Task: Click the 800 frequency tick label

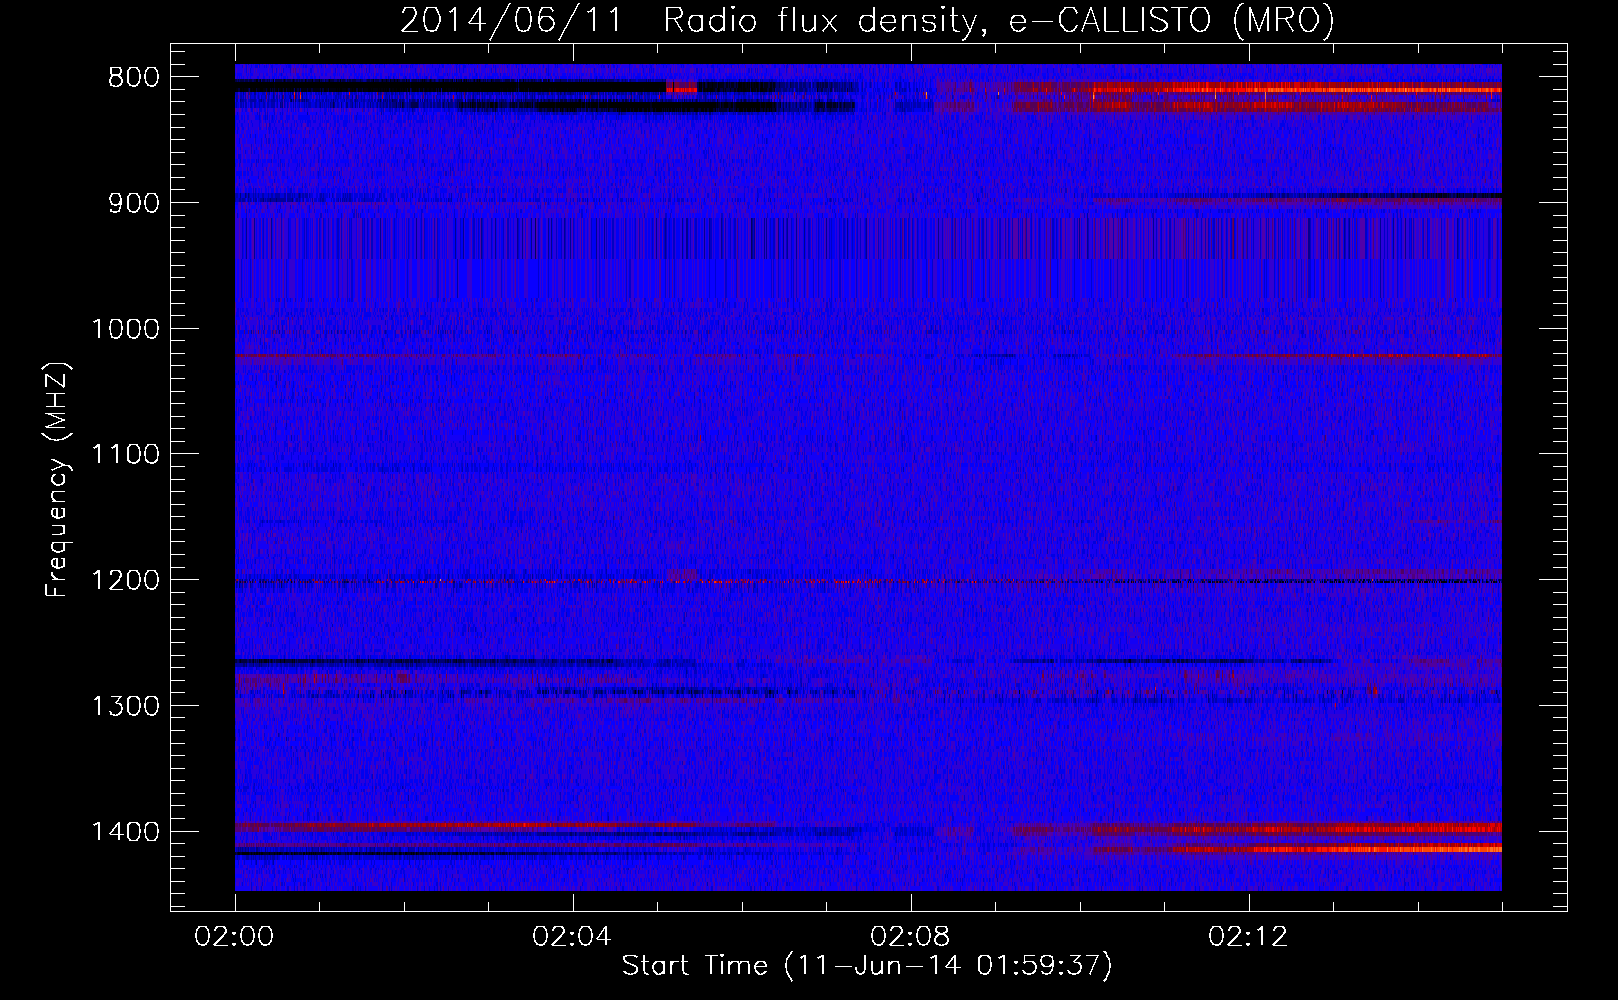Action: 133,78
